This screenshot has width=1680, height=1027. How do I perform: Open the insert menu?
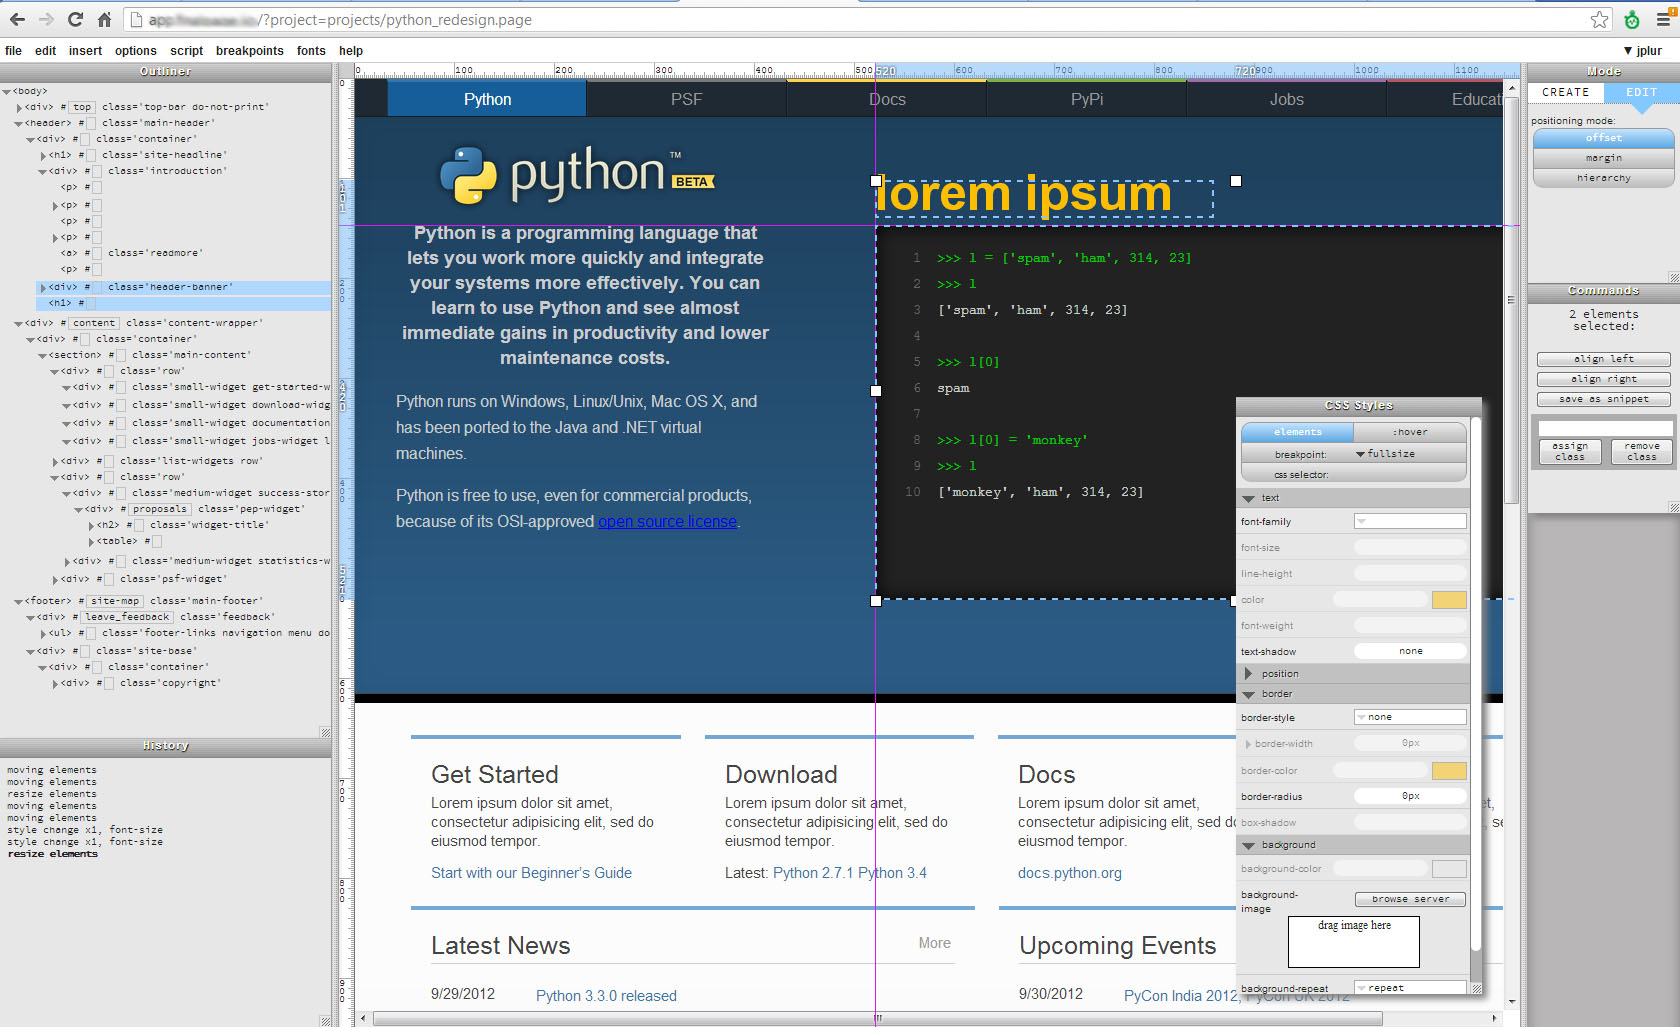point(85,51)
